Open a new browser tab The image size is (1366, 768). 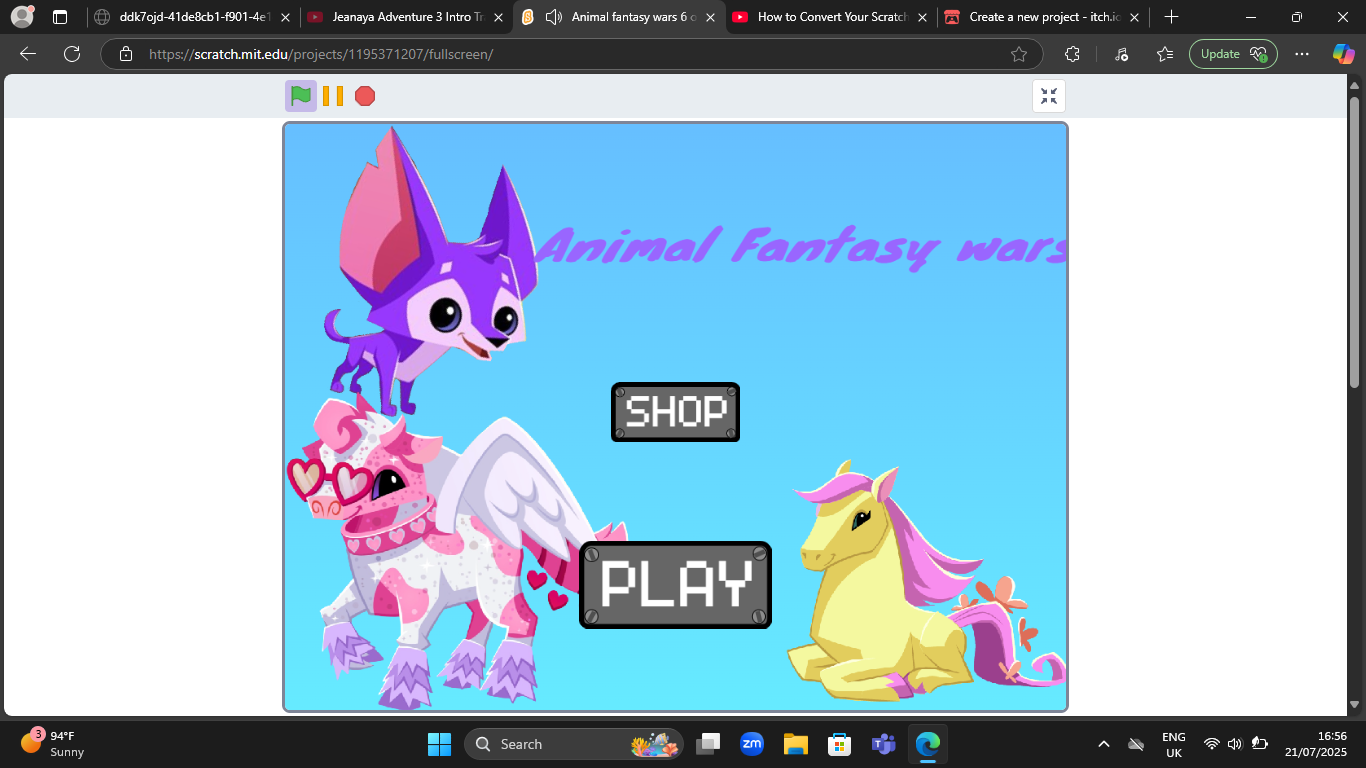[1172, 17]
